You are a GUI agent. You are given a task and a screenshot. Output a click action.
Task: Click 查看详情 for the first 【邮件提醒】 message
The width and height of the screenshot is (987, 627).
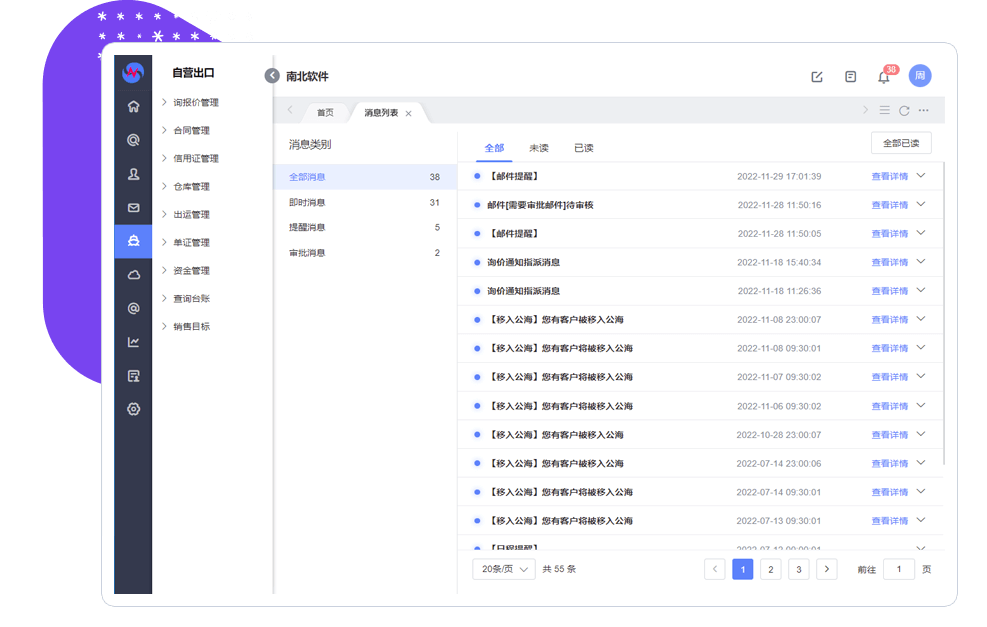pyautogui.click(x=889, y=176)
